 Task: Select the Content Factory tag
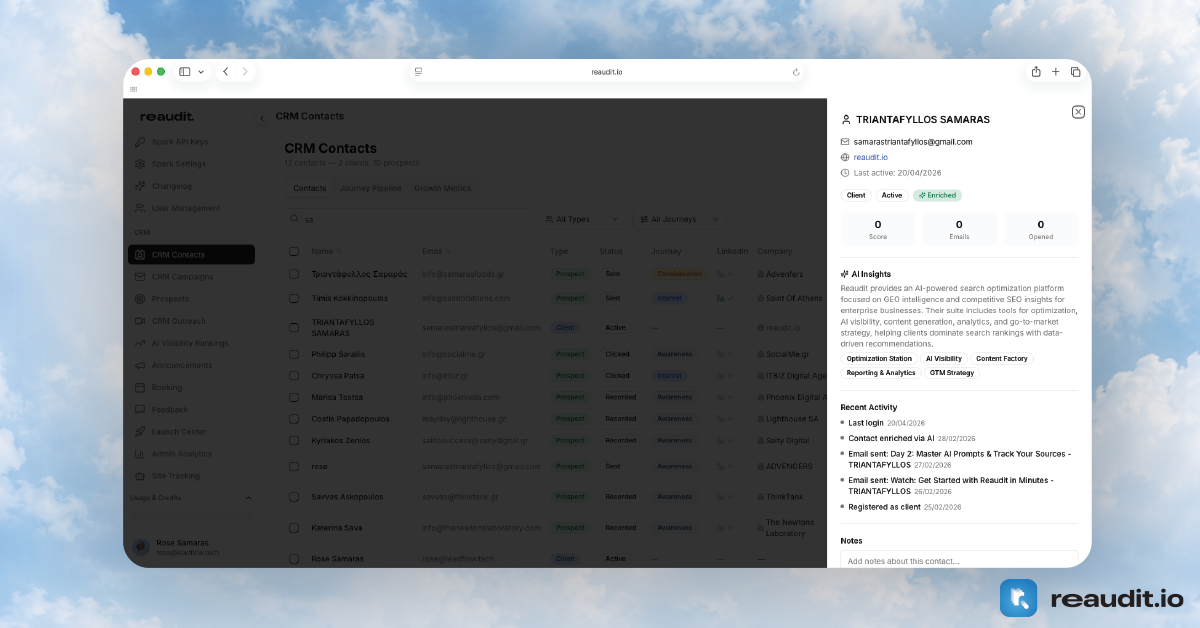1002,358
